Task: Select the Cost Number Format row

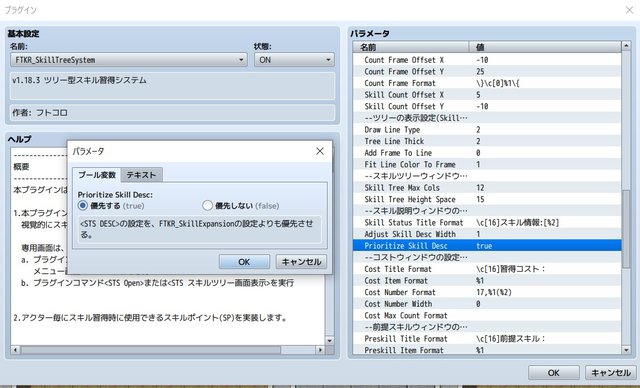Action: [487, 292]
